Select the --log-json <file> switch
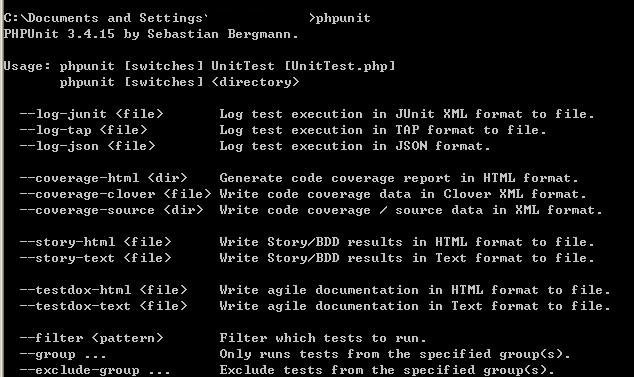634x377 pixels. [x=87, y=146]
